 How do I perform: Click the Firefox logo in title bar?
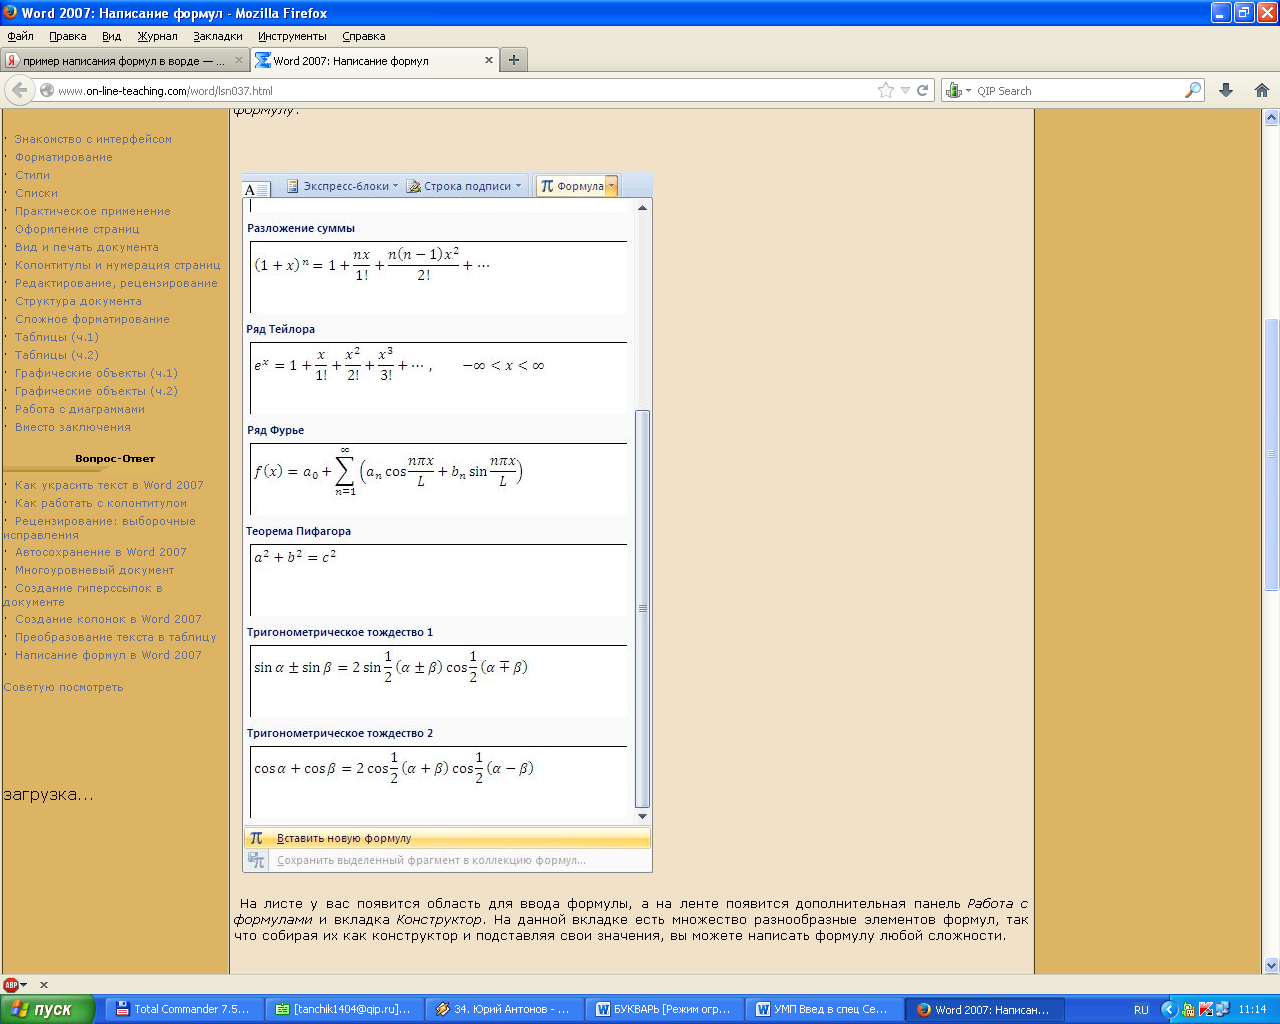click(10, 13)
